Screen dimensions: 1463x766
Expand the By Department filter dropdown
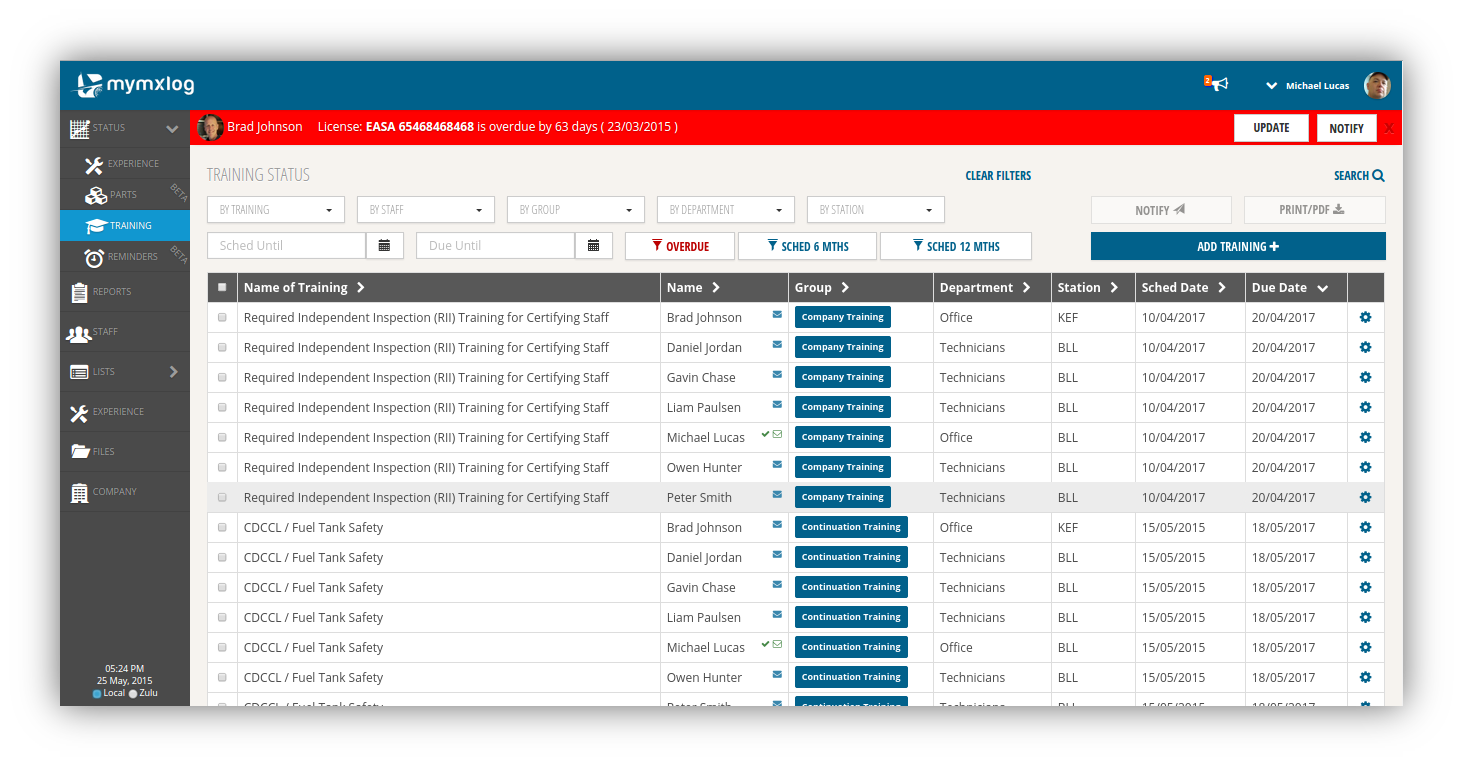(x=725, y=210)
